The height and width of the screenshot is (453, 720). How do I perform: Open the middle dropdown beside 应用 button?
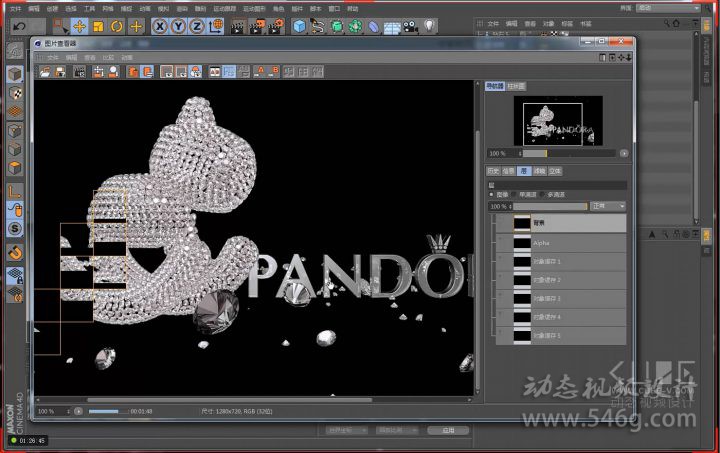tap(397, 431)
